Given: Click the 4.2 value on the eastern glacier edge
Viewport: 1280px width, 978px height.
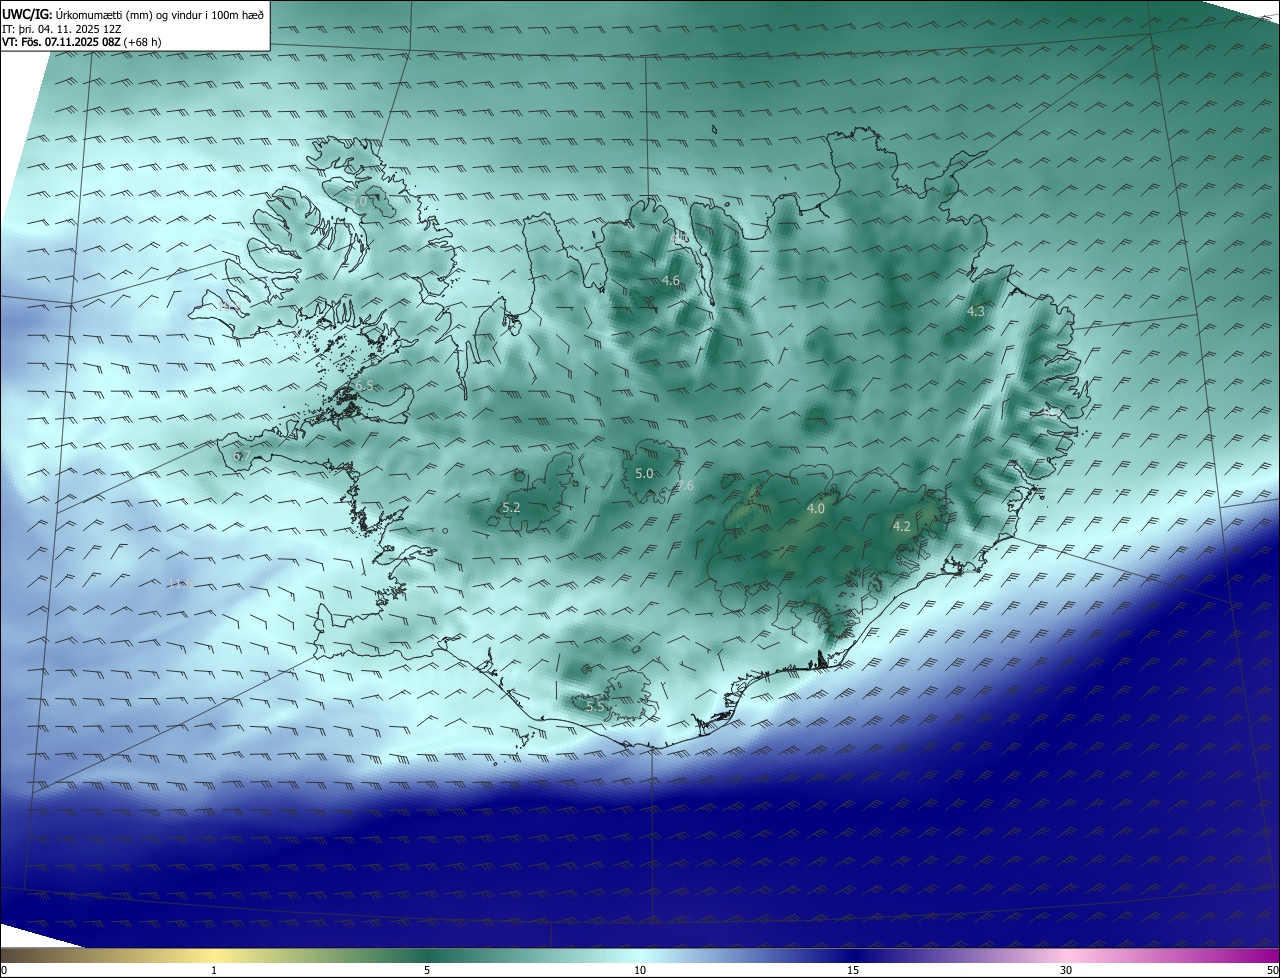Looking at the screenshot, I should point(901,526).
